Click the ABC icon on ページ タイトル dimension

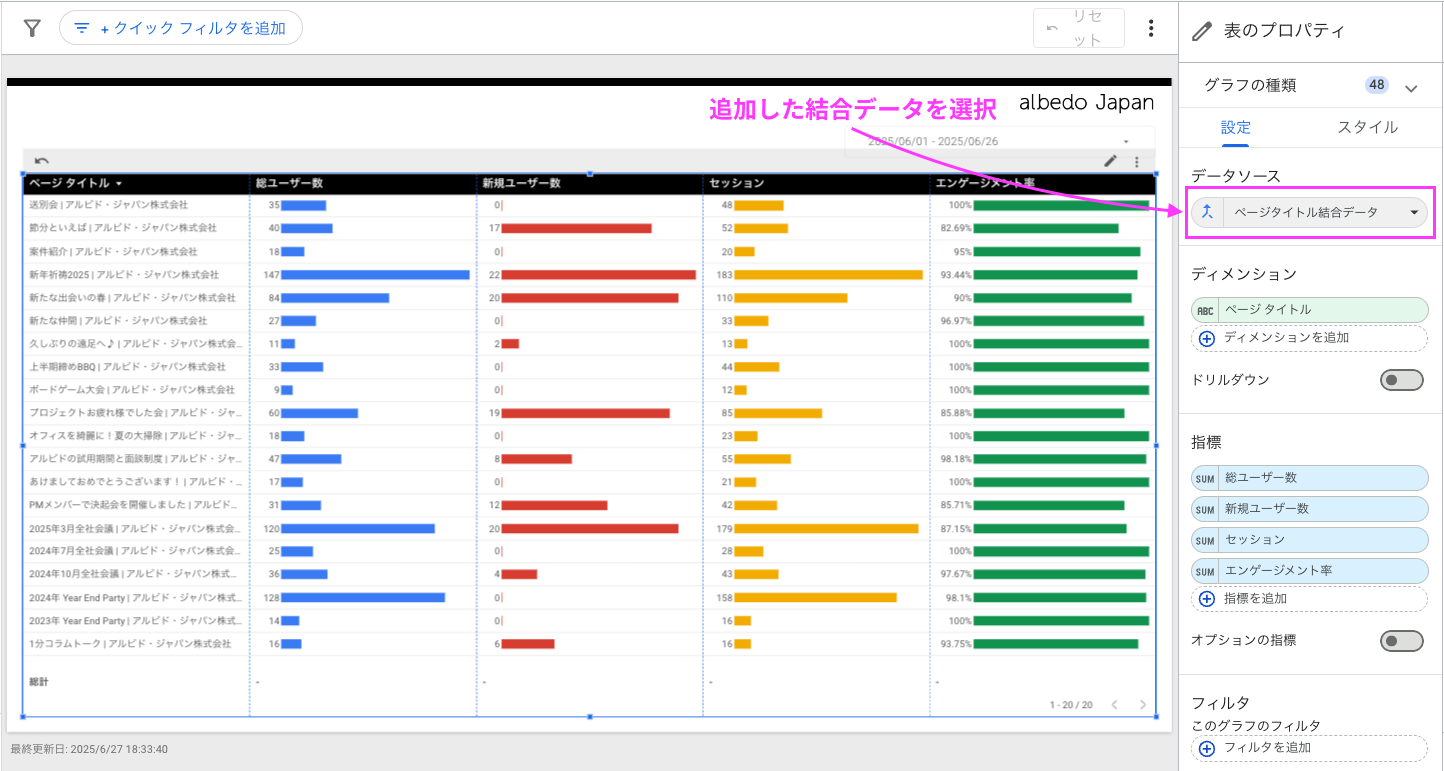coord(1206,310)
